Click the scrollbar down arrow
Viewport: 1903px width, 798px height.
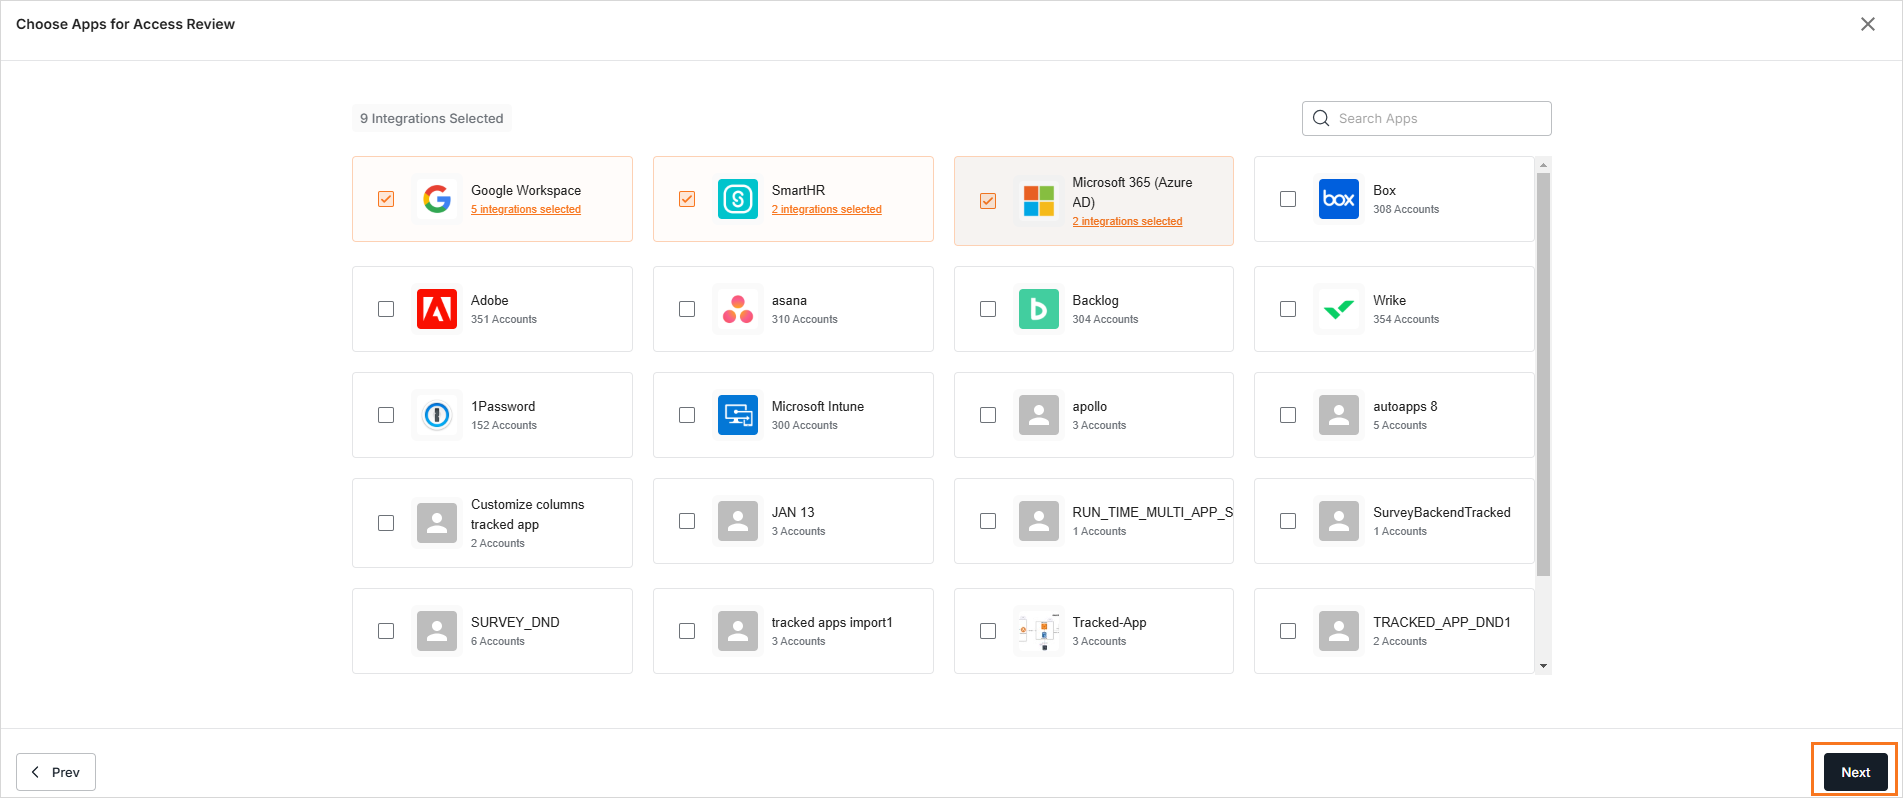pos(1543,666)
